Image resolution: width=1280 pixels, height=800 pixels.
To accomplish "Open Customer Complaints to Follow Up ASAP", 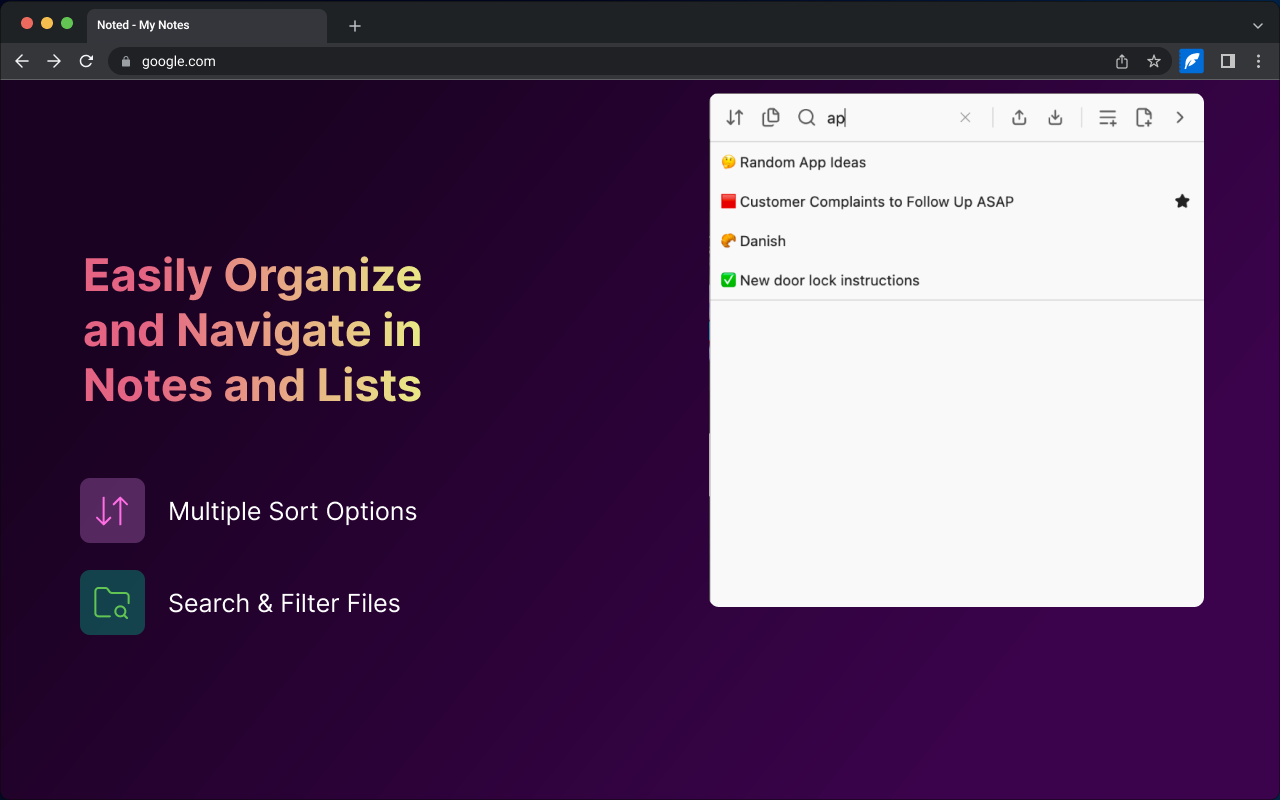I will click(x=956, y=201).
